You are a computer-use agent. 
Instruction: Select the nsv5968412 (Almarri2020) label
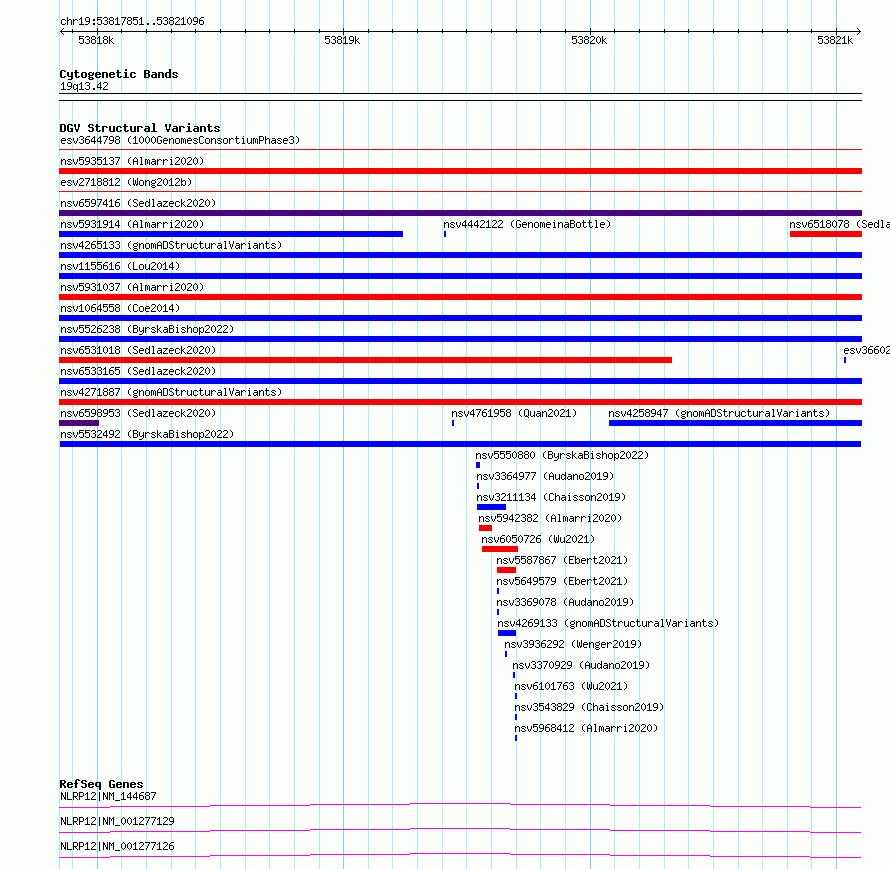click(586, 728)
